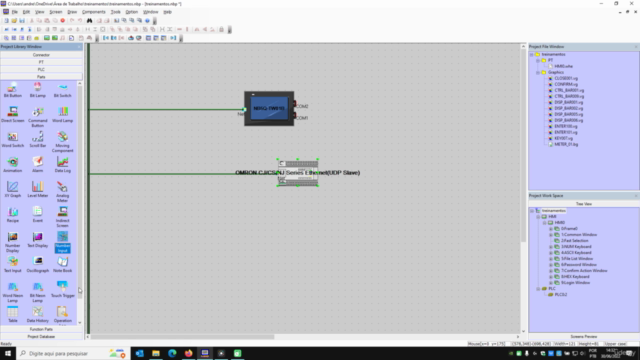Open the Tools menu
This screenshot has width=640, height=360.
click(x=116, y=12)
